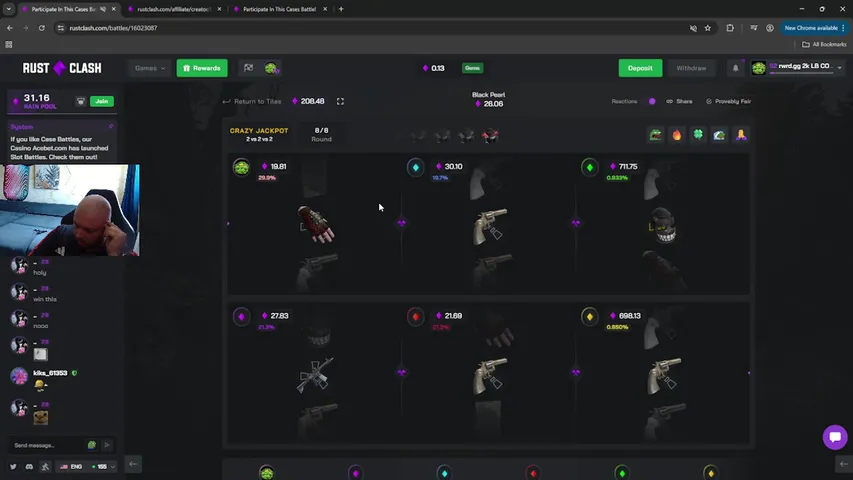Open the race flag icon
The image size is (853, 480).
(249, 68)
